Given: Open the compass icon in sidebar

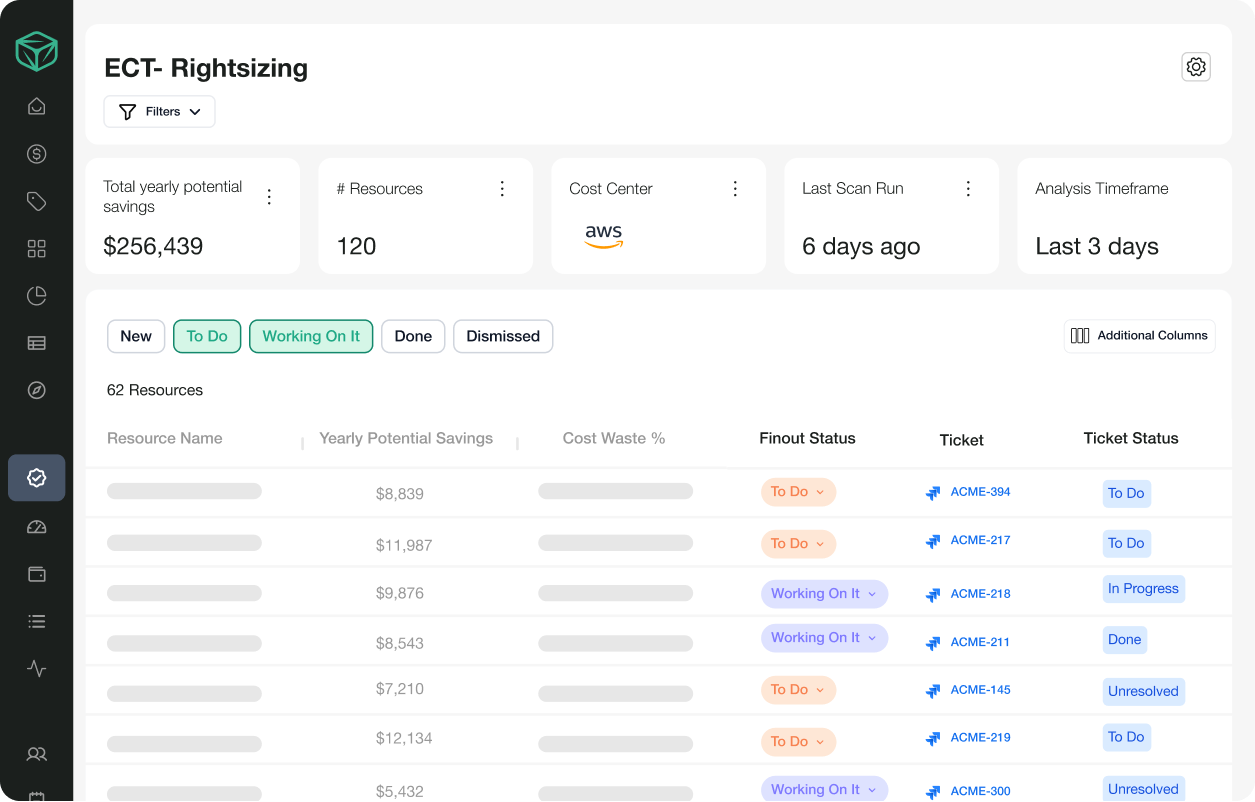Looking at the screenshot, I should (x=37, y=390).
